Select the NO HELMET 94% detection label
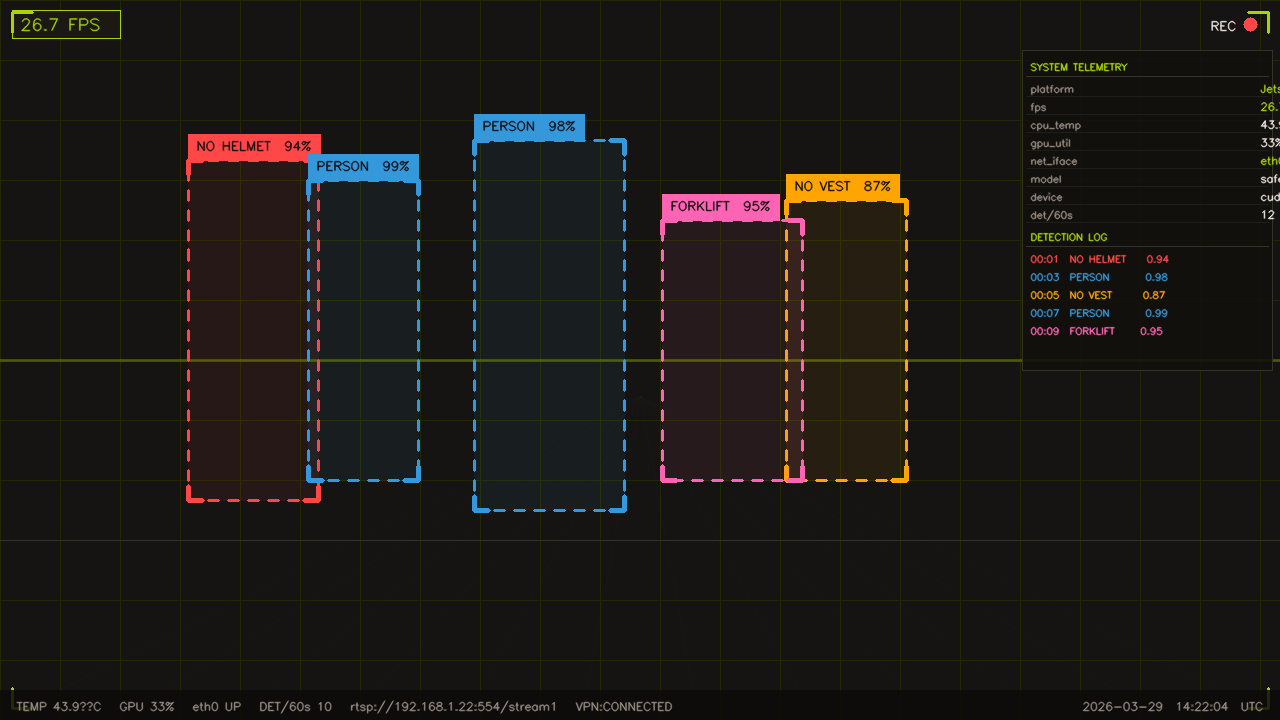Image resolution: width=1280 pixels, height=720 pixels. click(253, 146)
